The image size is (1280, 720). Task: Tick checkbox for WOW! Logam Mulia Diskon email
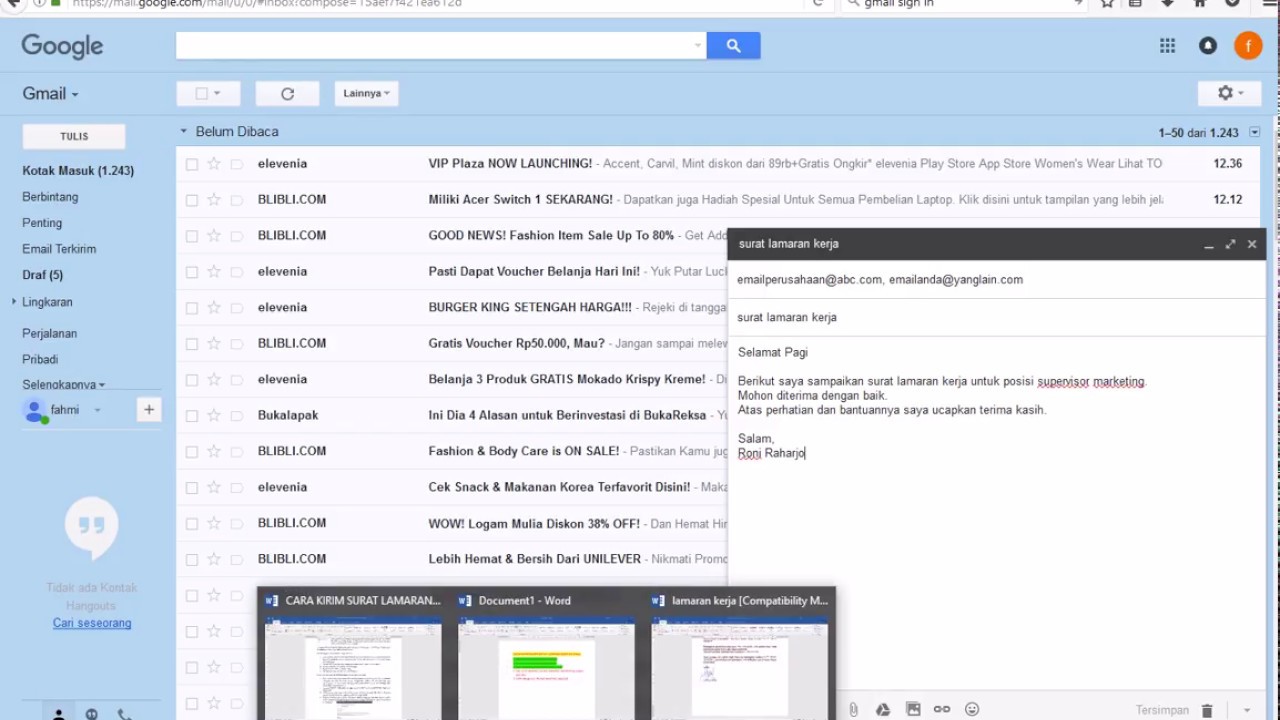pos(191,524)
